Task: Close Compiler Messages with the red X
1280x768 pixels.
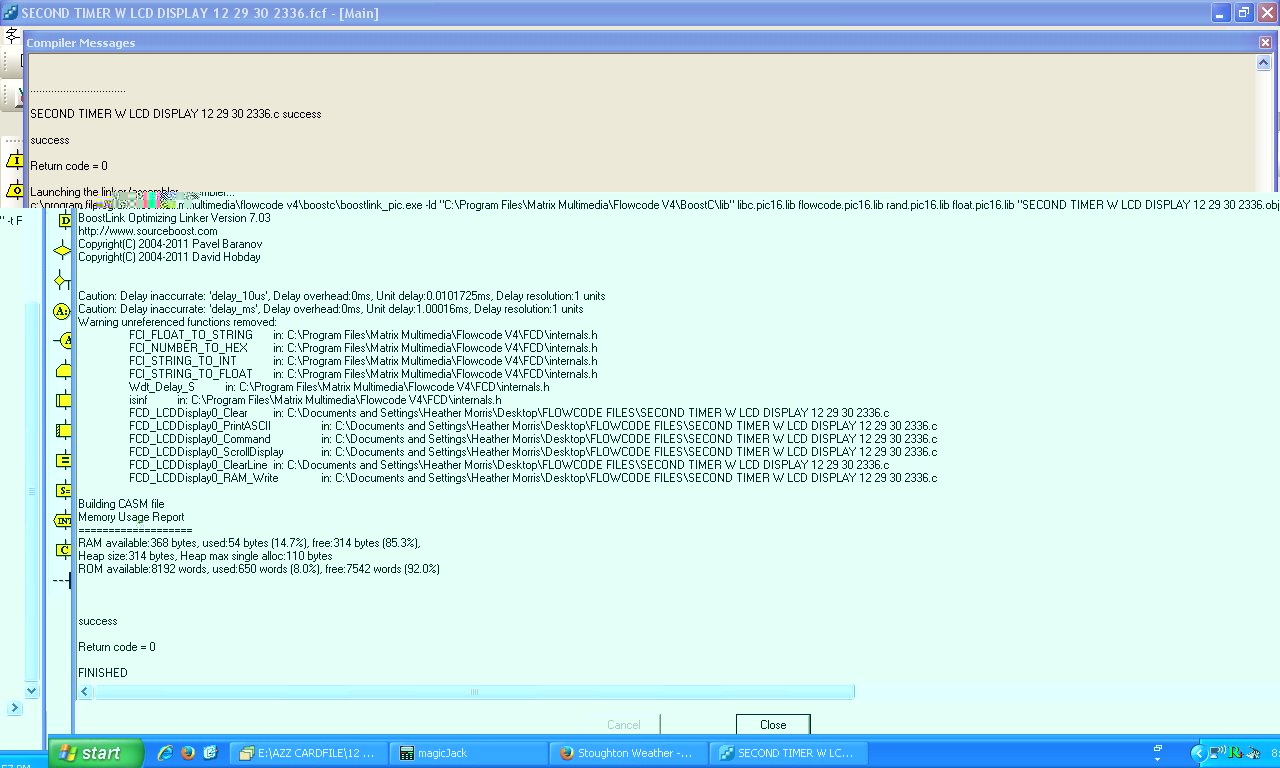Action: tap(1266, 42)
